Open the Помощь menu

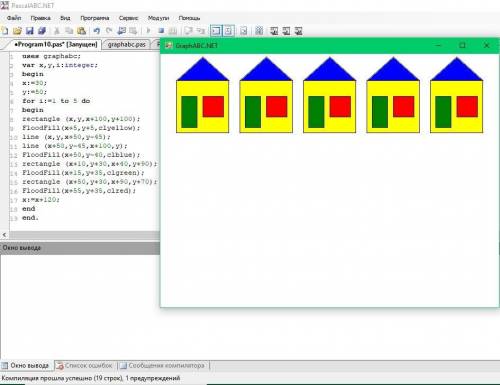point(189,18)
